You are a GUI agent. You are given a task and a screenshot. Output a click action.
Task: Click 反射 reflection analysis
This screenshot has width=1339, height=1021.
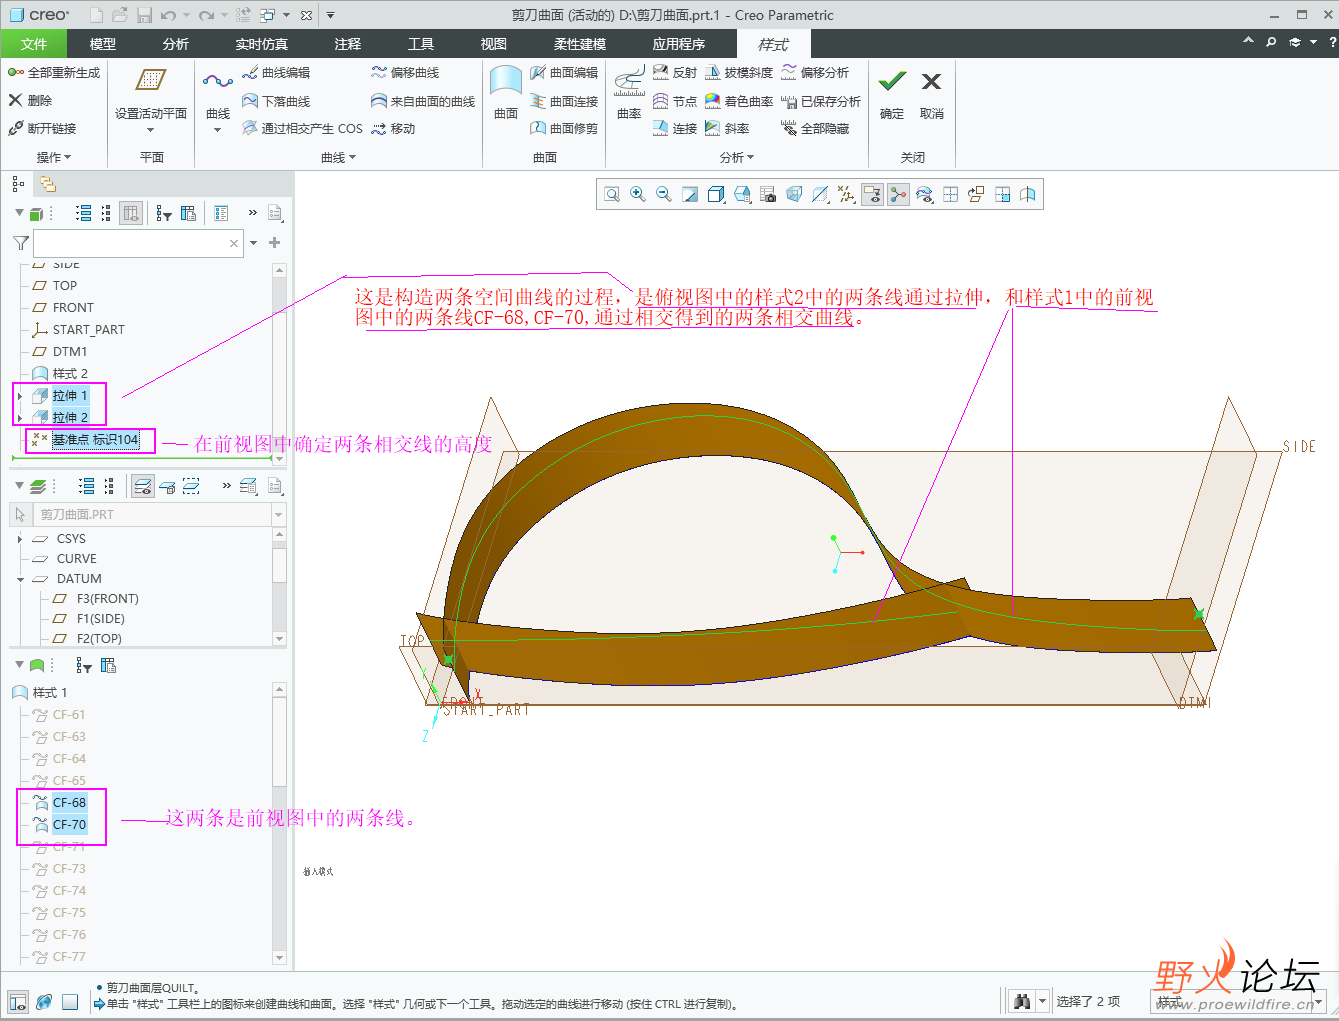point(675,73)
